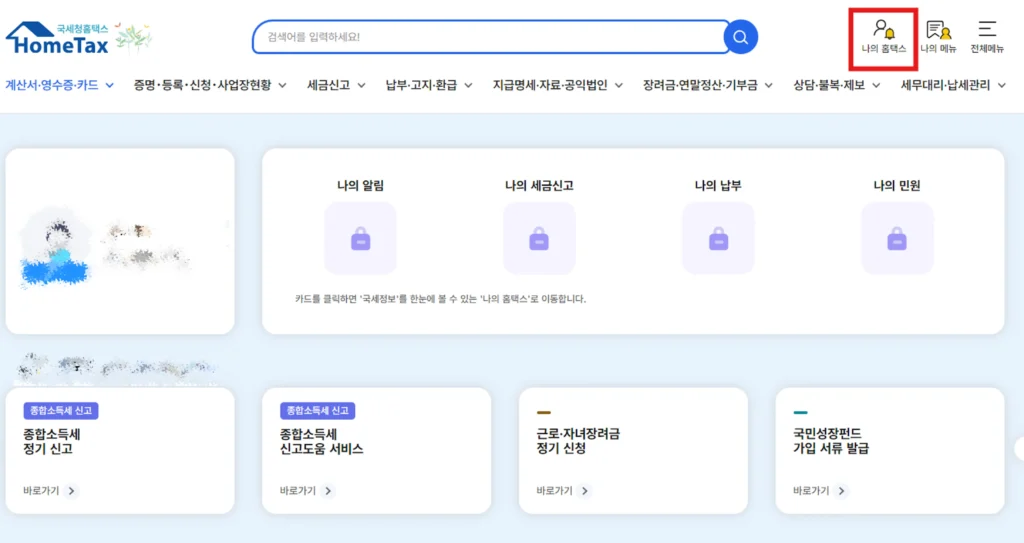
Task: Expand 세금신고 menu chevron
Action: click(x=361, y=86)
